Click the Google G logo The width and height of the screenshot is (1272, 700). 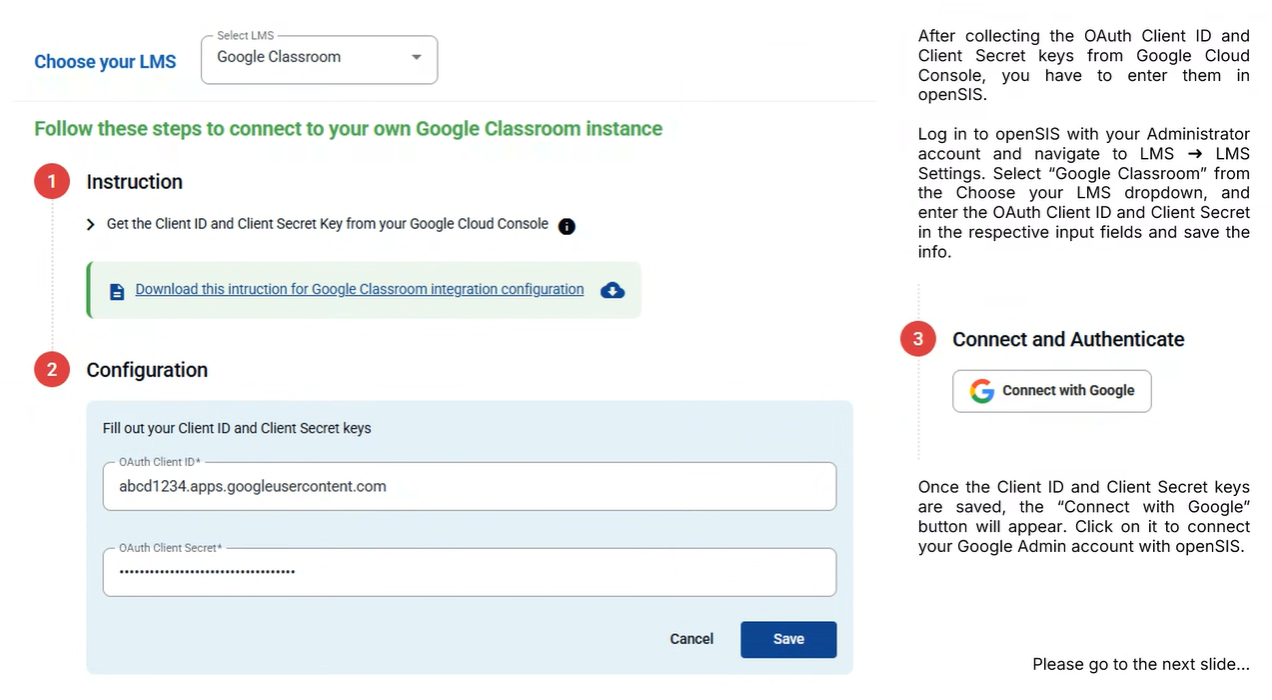pyautogui.click(x=982, y=391)
